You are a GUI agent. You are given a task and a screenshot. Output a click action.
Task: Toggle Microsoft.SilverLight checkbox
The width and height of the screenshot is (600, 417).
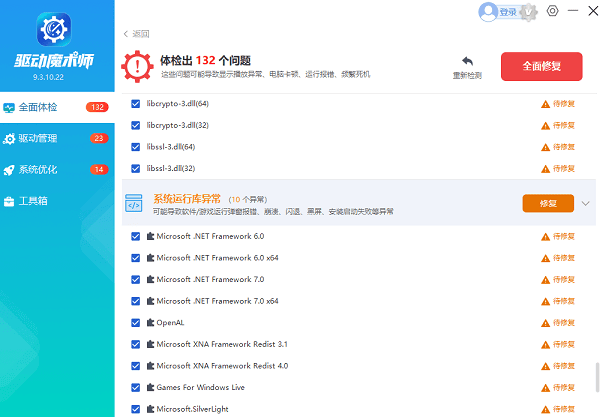point(135,409)
